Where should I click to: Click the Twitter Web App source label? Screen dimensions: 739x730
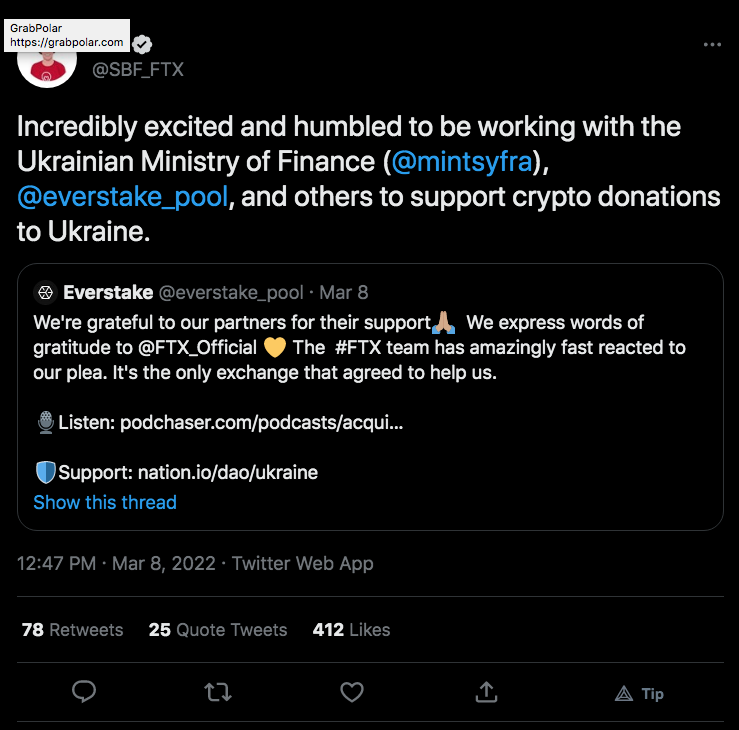pos(303,564)
